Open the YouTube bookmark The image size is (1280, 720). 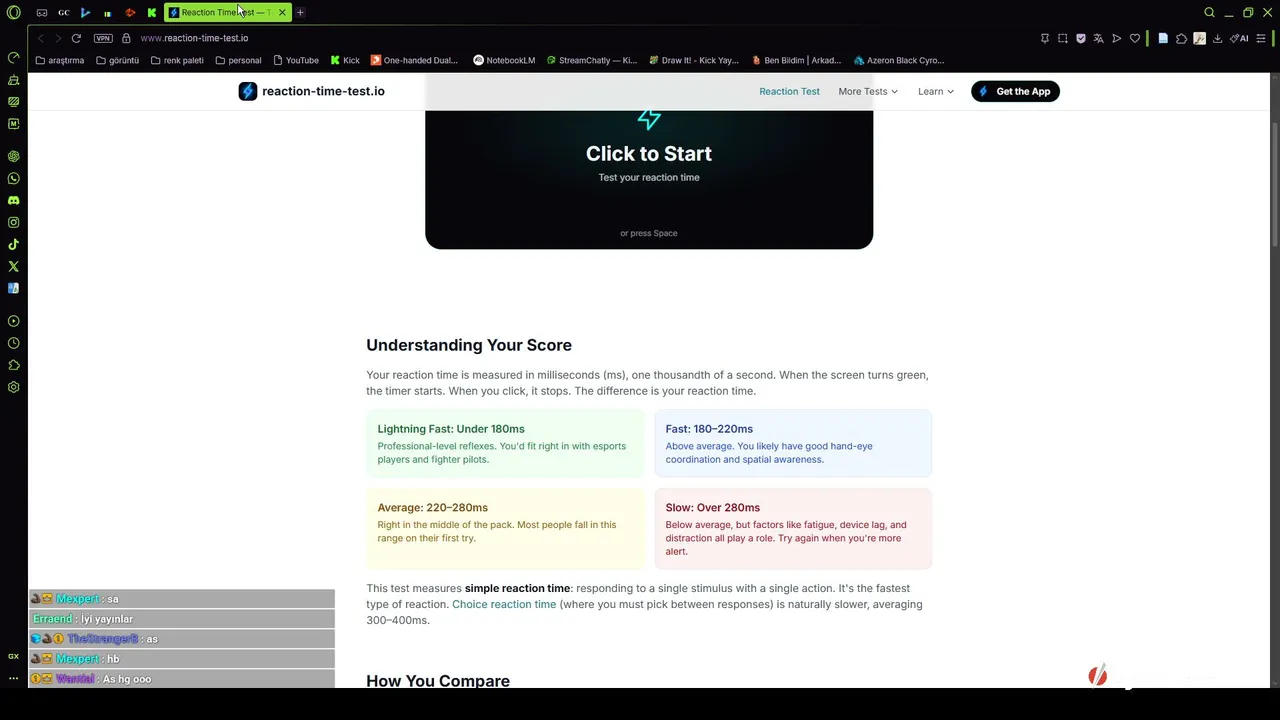296,60
